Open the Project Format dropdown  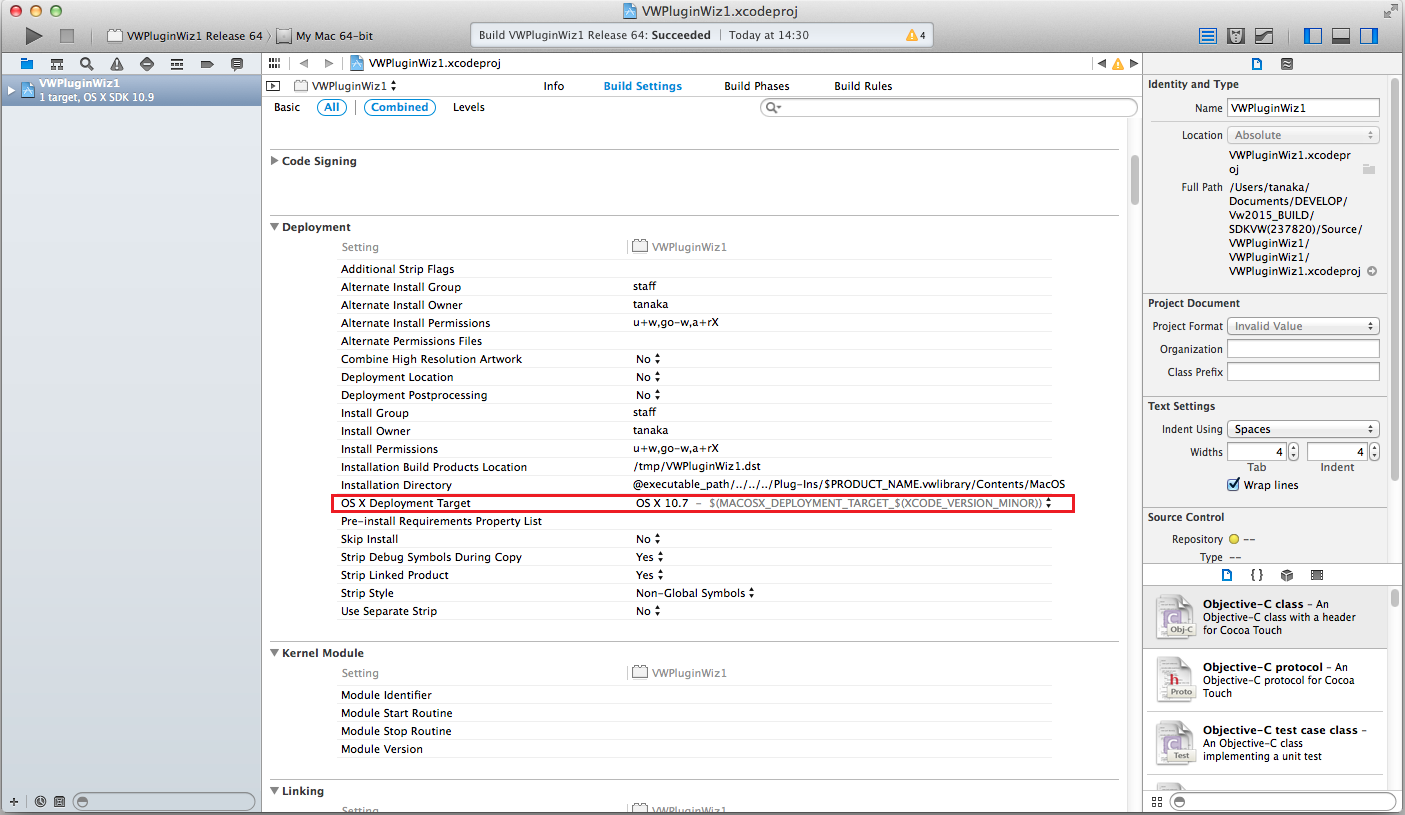(1303, 326)
